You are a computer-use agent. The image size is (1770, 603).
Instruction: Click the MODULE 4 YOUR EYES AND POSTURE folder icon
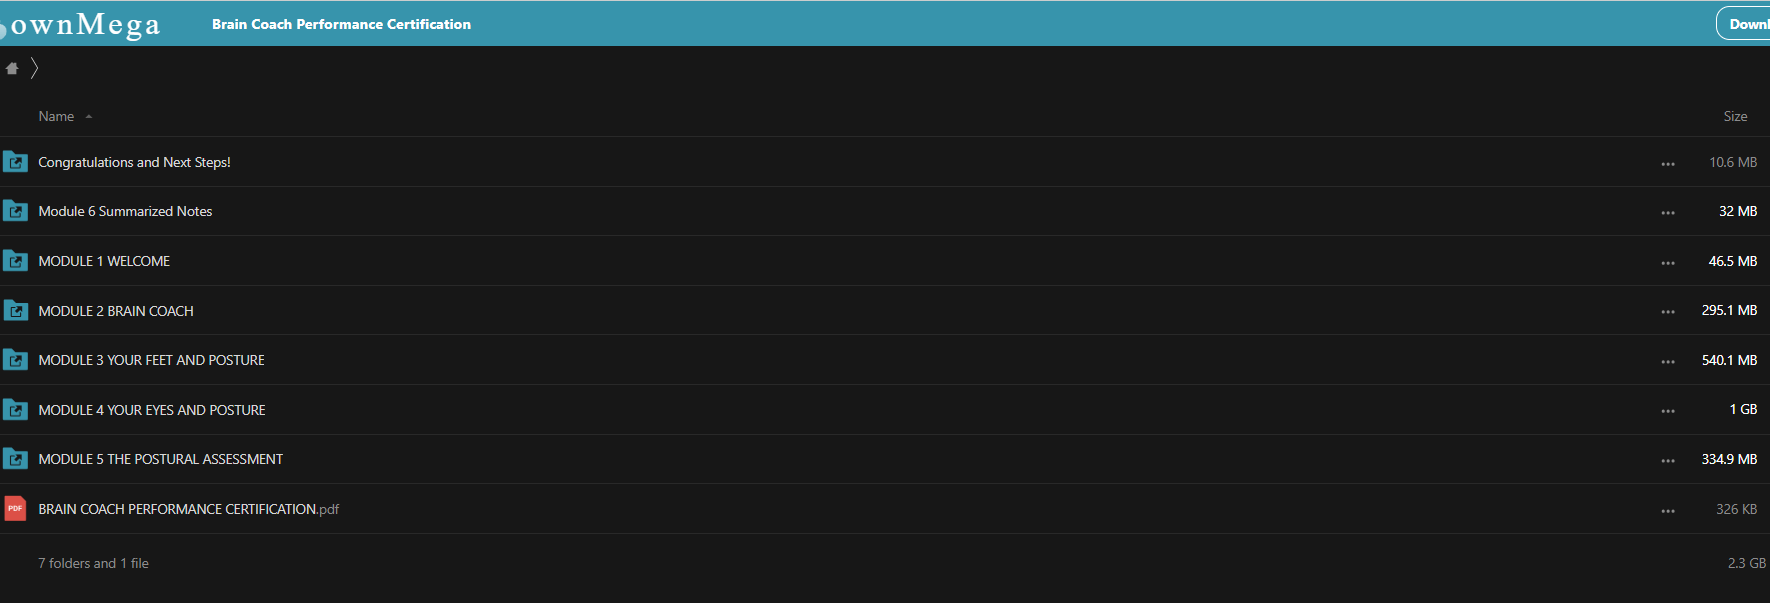point(15,410)
